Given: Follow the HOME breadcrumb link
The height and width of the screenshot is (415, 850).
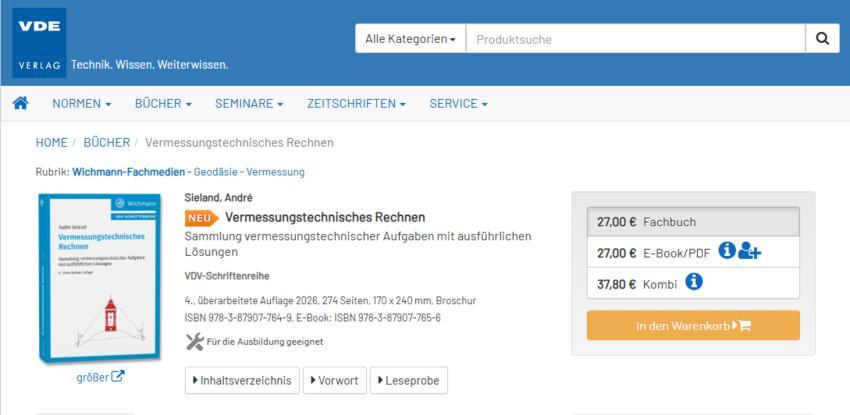Looking at the screenshot, I should [x=51, y=142].
